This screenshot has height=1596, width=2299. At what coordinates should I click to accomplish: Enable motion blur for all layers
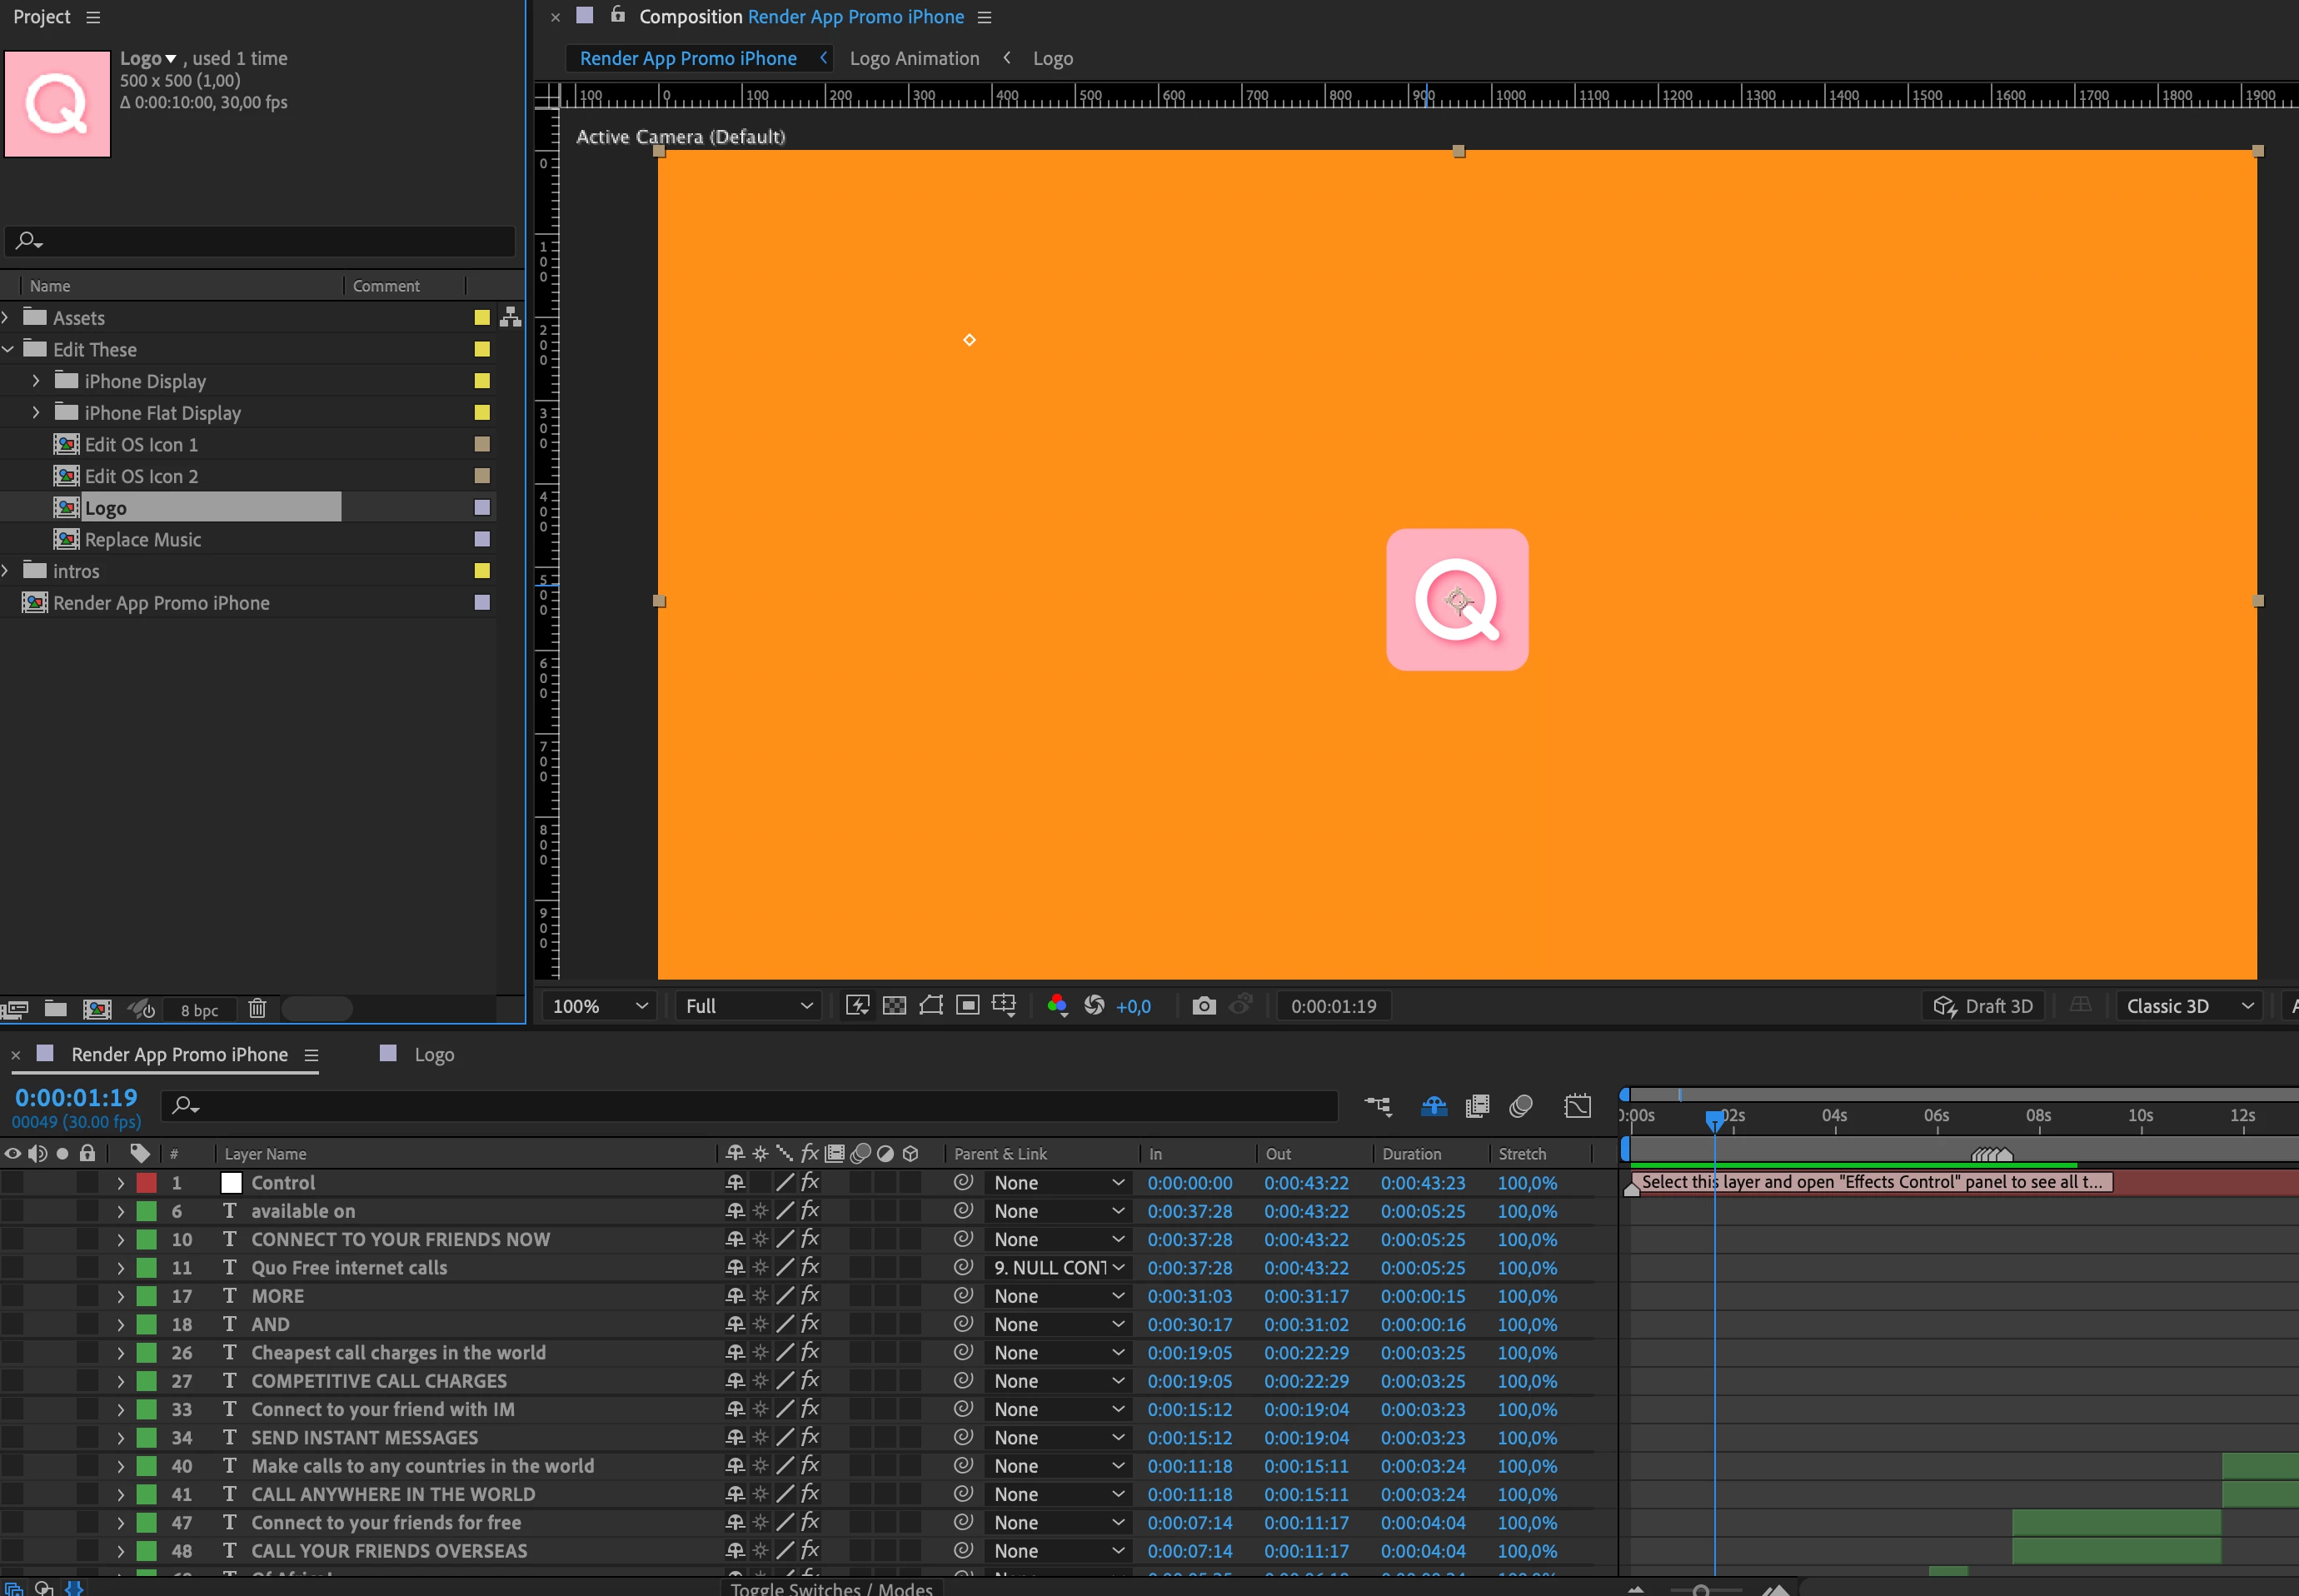[x=1520, y=1106]
